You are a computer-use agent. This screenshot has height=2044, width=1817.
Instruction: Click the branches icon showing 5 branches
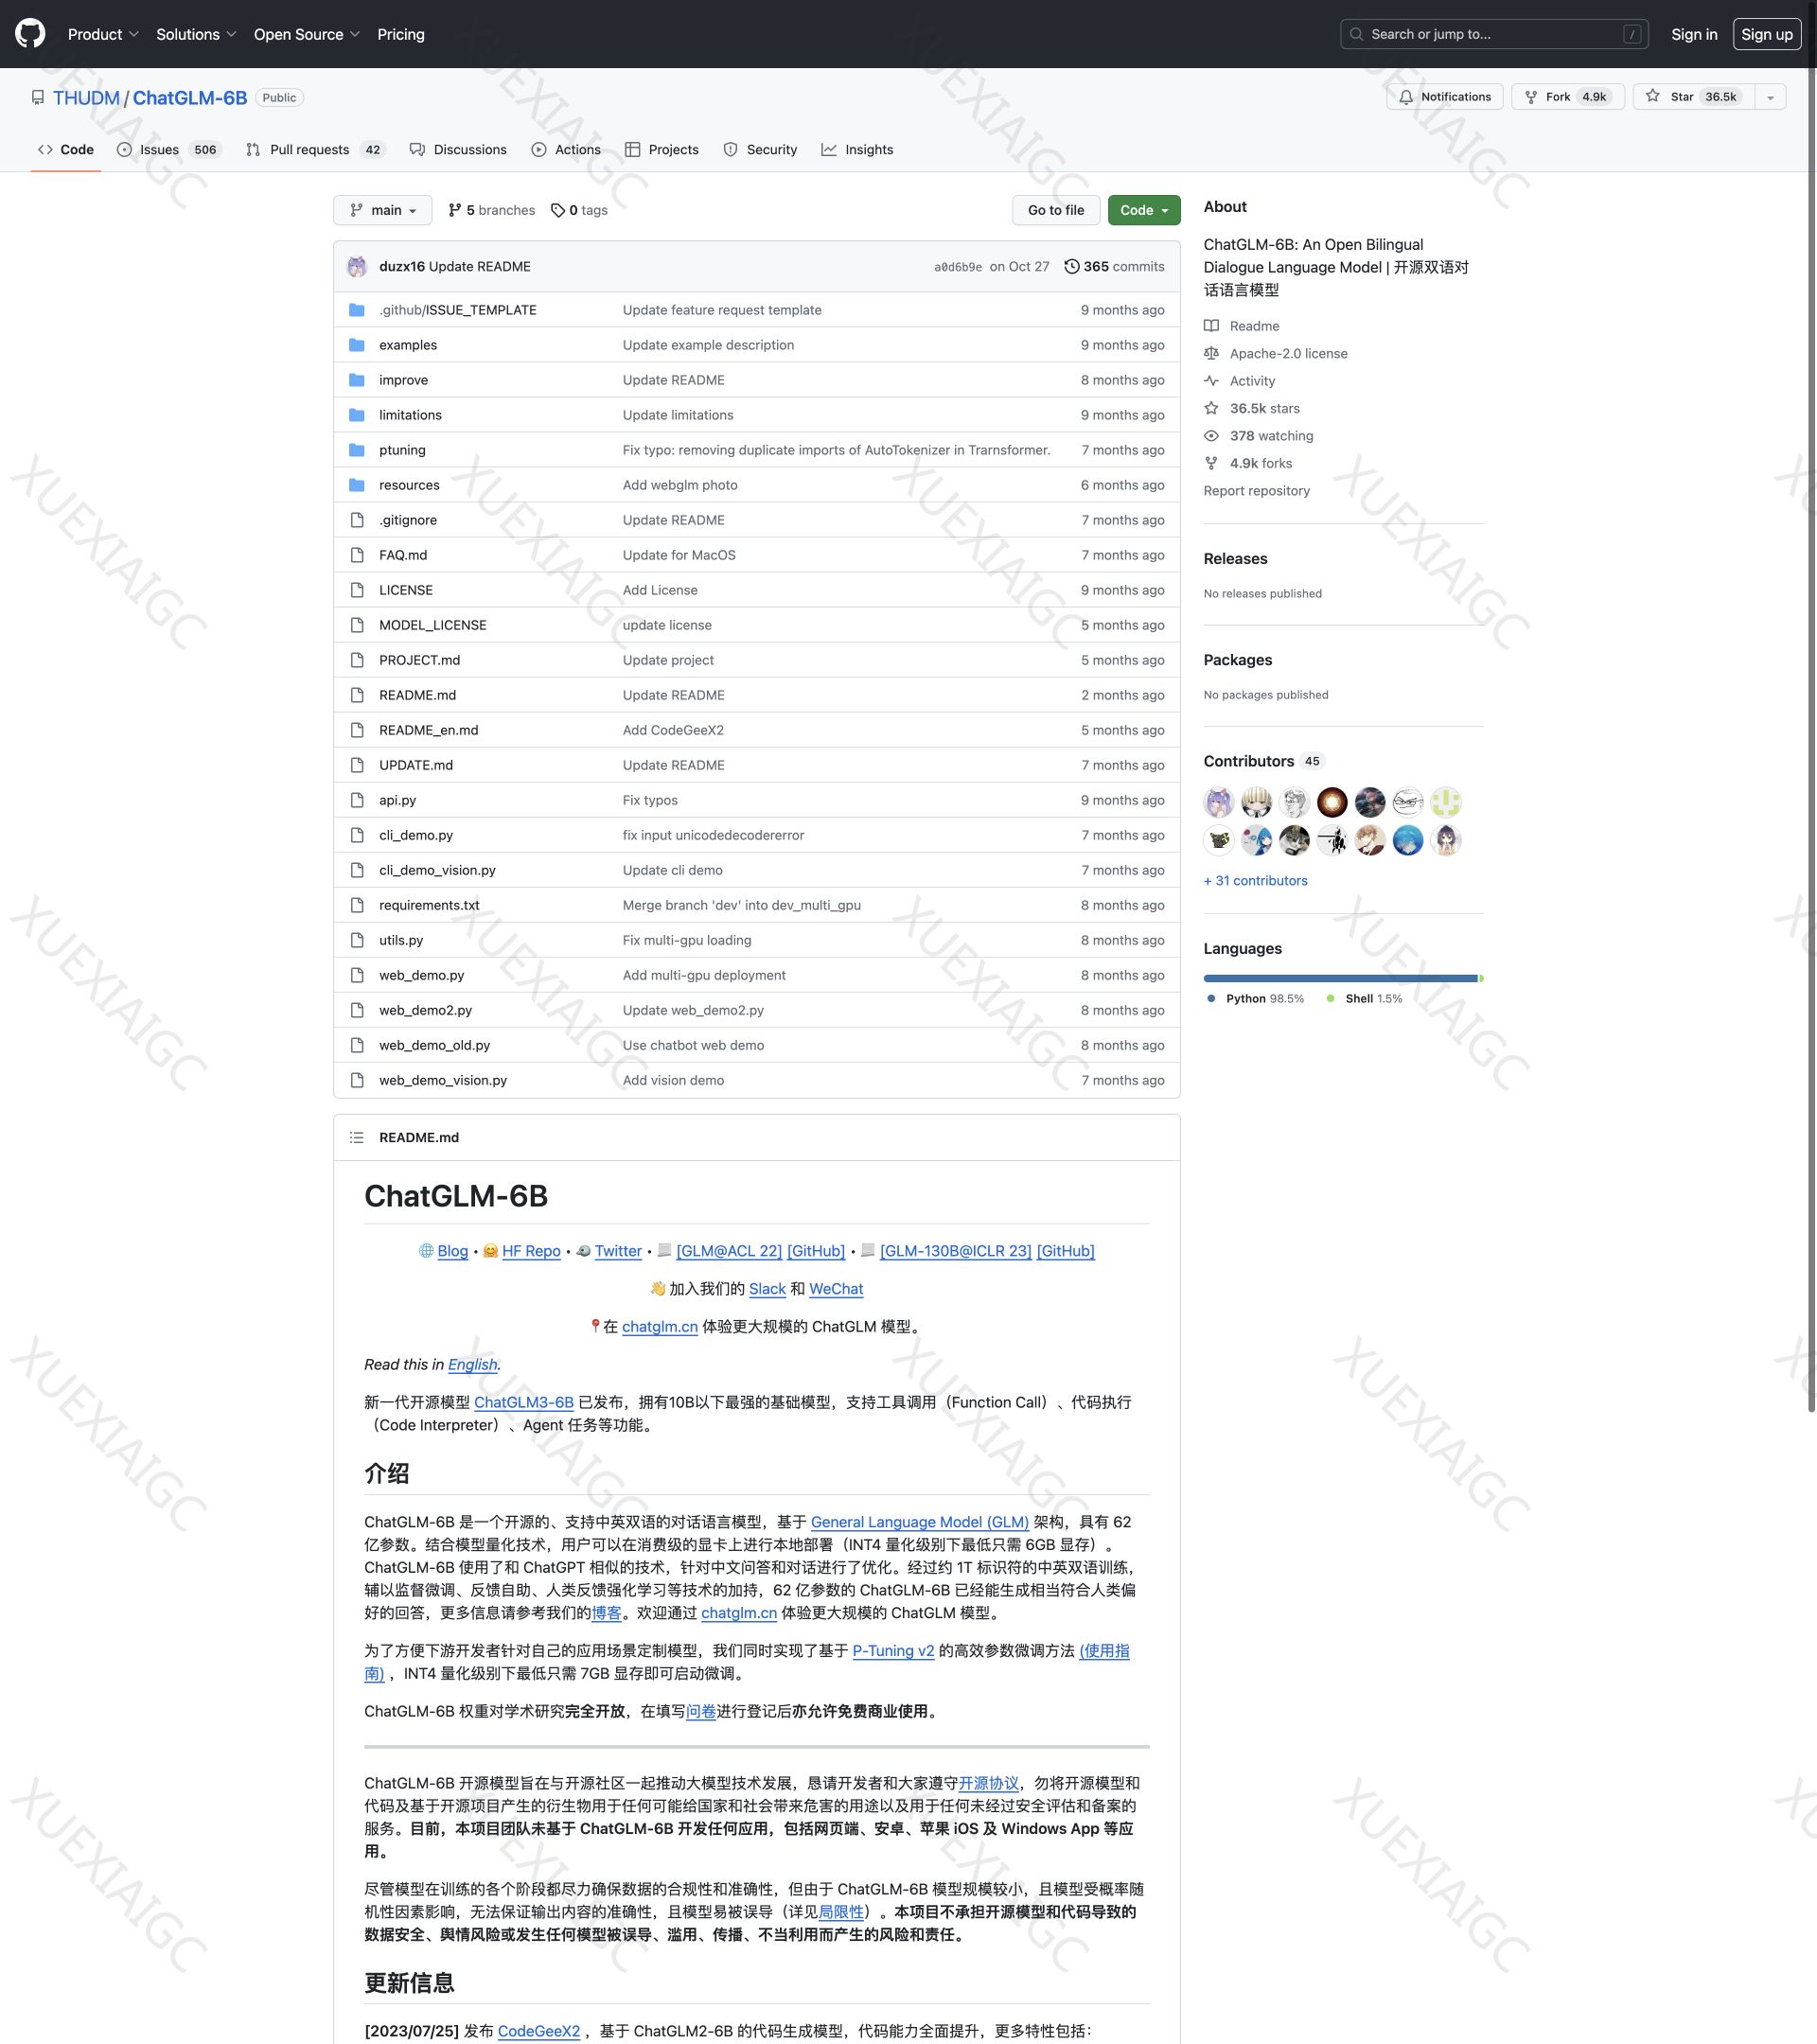pyautogui.click(x=455, y=210)
